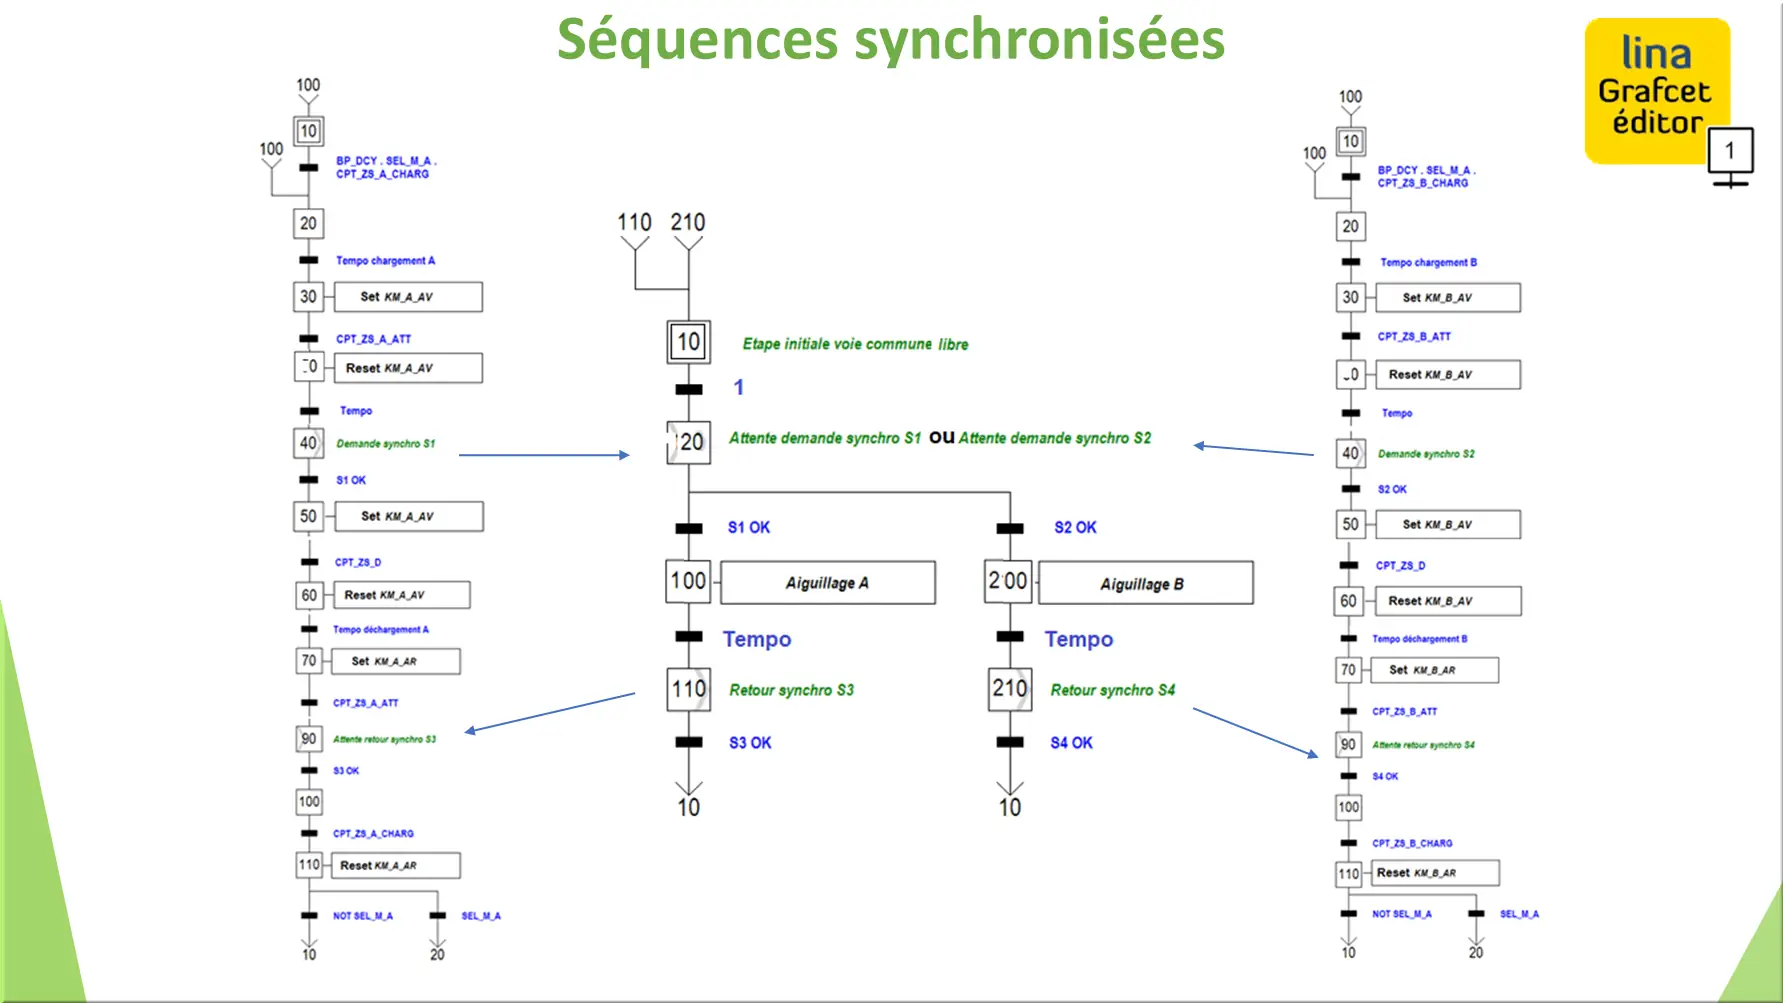Select central step 210 box
Viewport: 1783px width, 1003px height.
tap(1010, 689)
